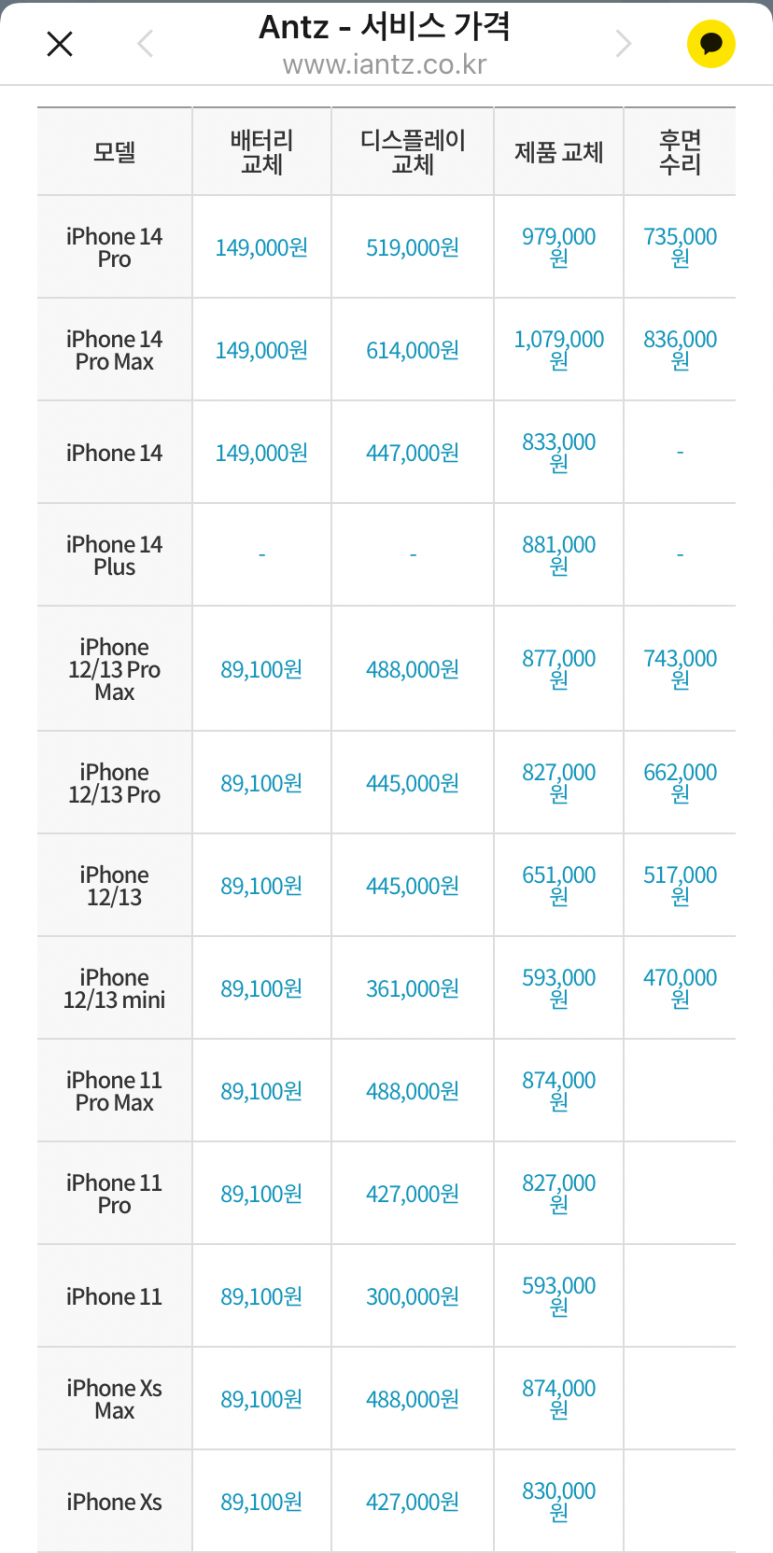Click iPhone Xs Max battery price 89,100원
The width and height of the screenshot is (773, 1553).
click(261, 1399)
